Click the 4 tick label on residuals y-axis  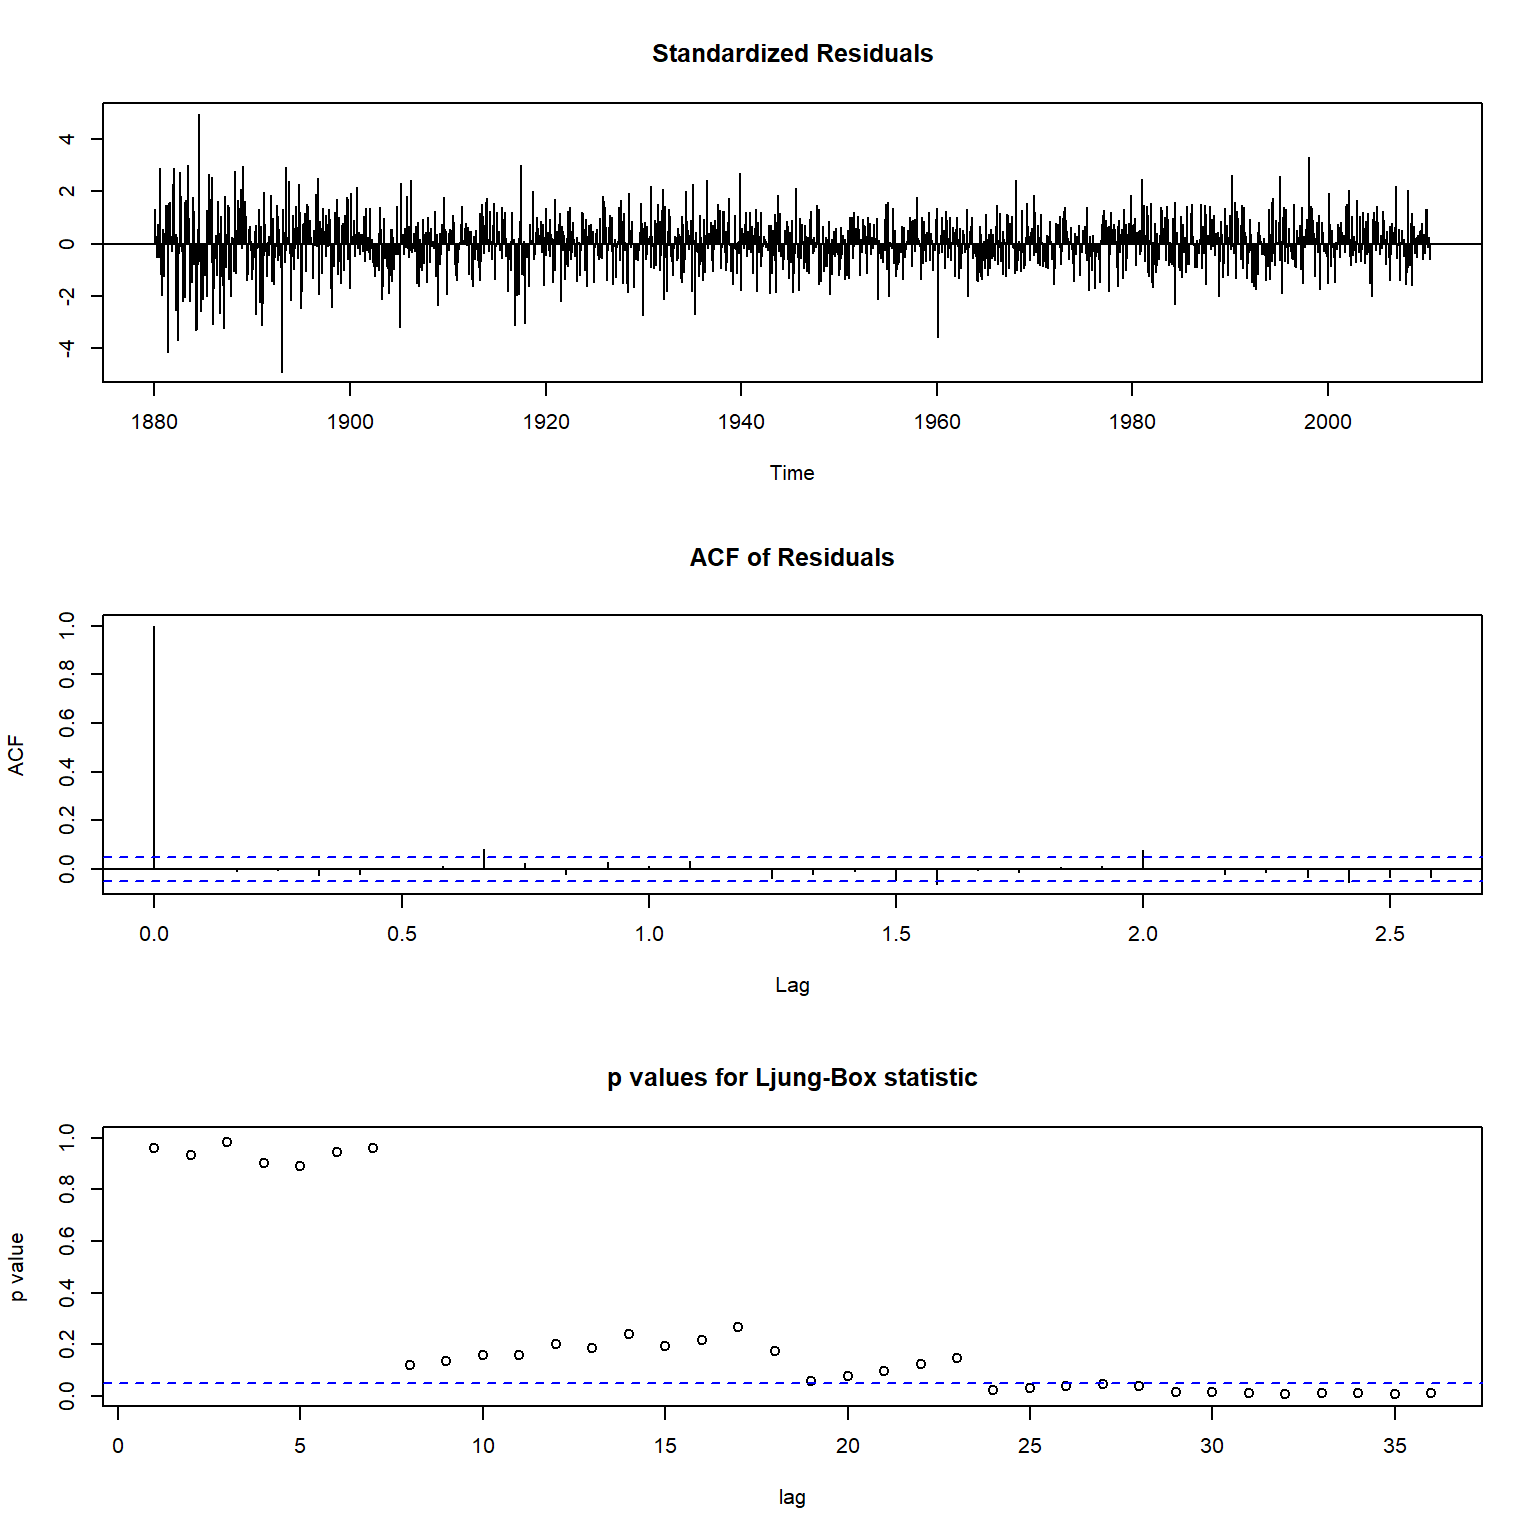pyautogui.click(x=66, y=139)
